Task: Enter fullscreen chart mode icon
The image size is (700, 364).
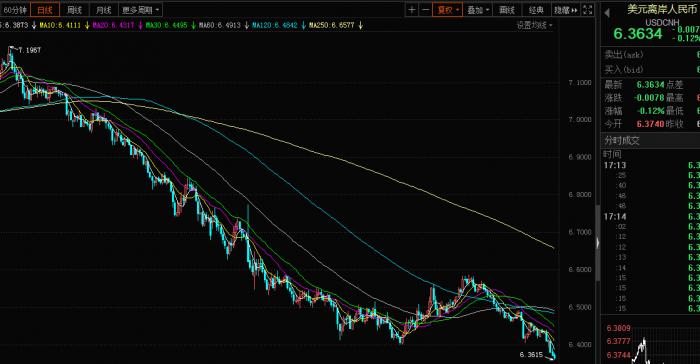Action: [x=588, y=9]
